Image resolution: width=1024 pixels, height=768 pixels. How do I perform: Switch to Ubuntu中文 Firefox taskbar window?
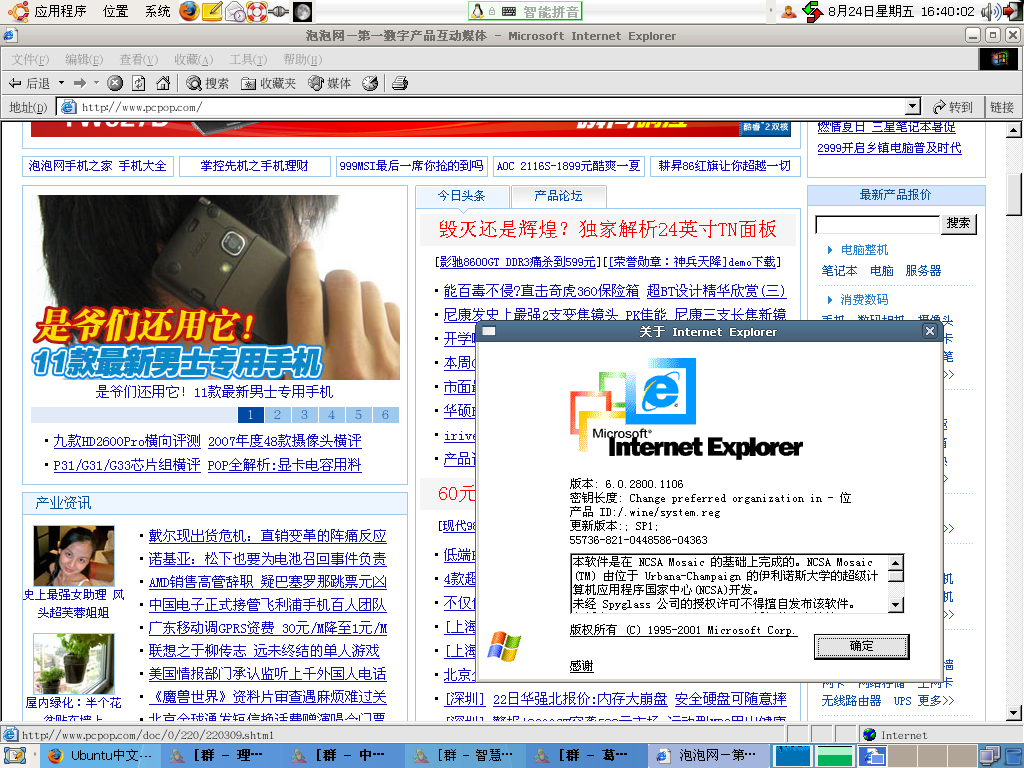(x=102, y=756)
